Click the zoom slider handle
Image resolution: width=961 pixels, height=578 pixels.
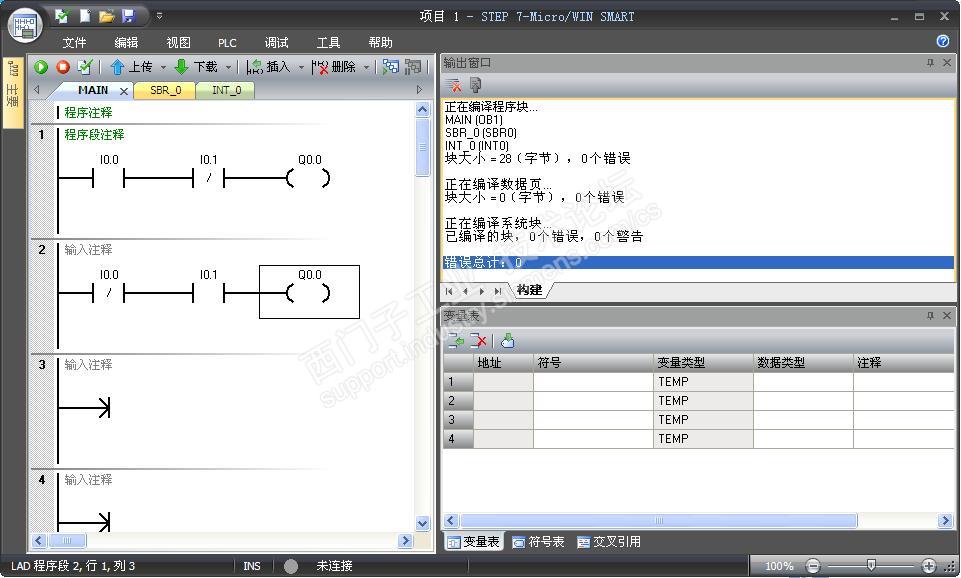pos(871,565)
